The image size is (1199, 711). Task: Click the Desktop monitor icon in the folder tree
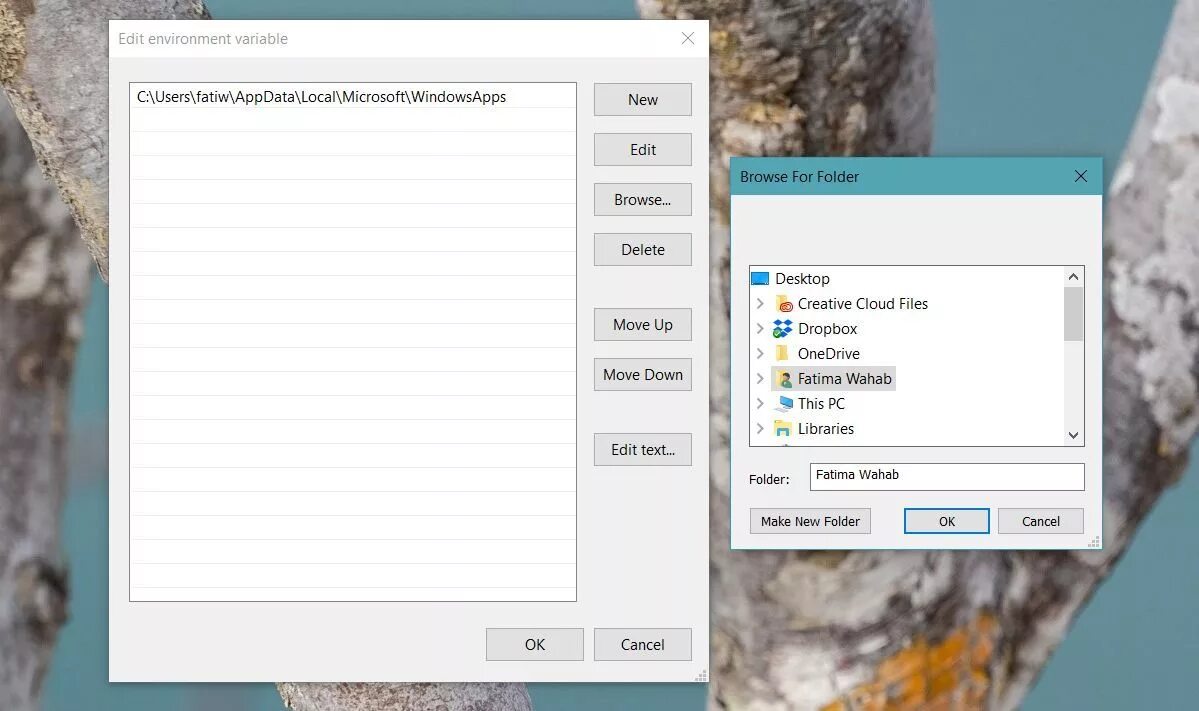pos(759,279)
